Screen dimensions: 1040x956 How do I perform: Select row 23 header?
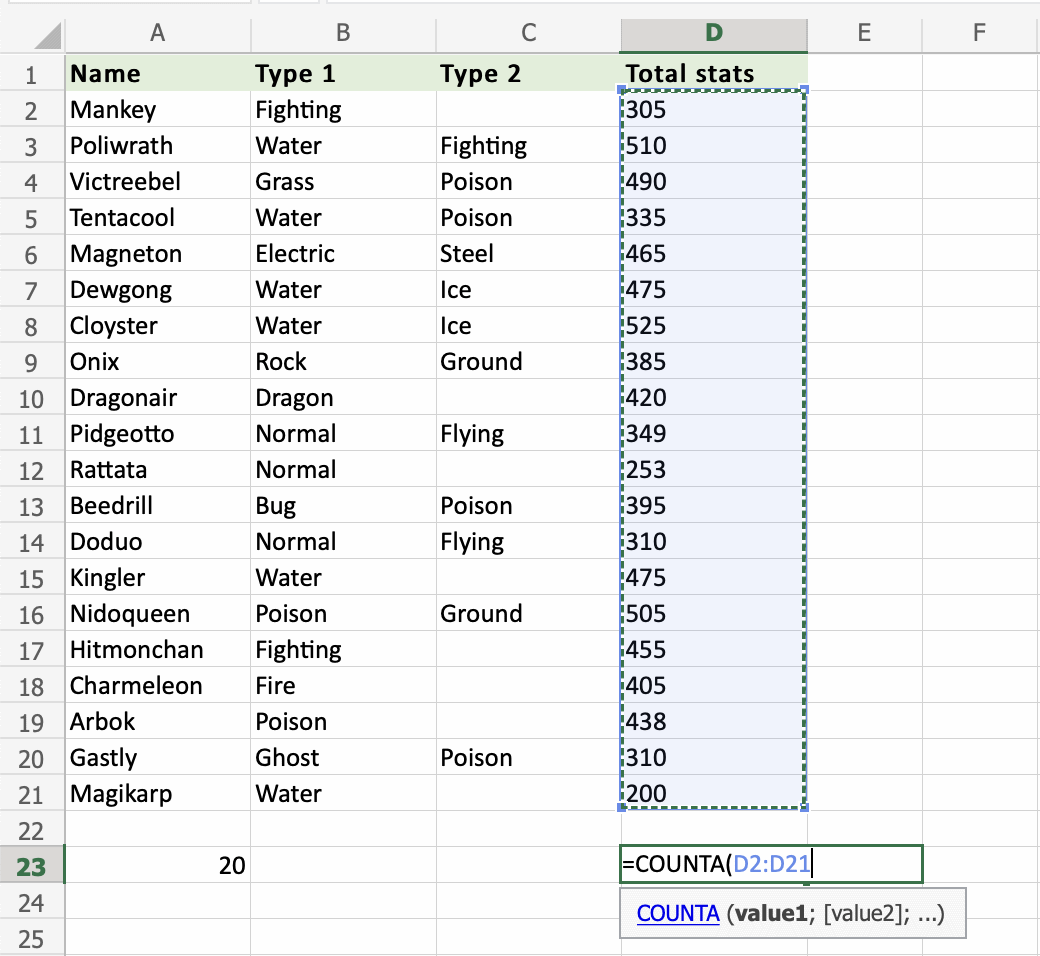(32, 866)
